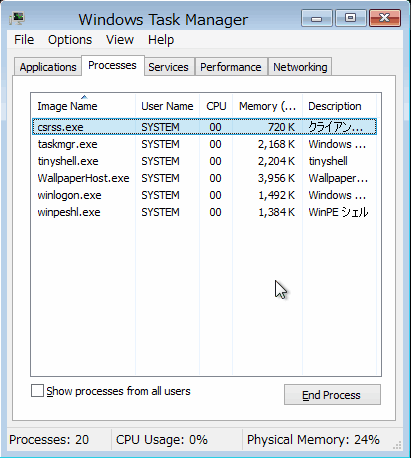The width and height of the screenshot is (411, 458).
Task: Click the 2,168 K memory value
Action: point(276,144)
